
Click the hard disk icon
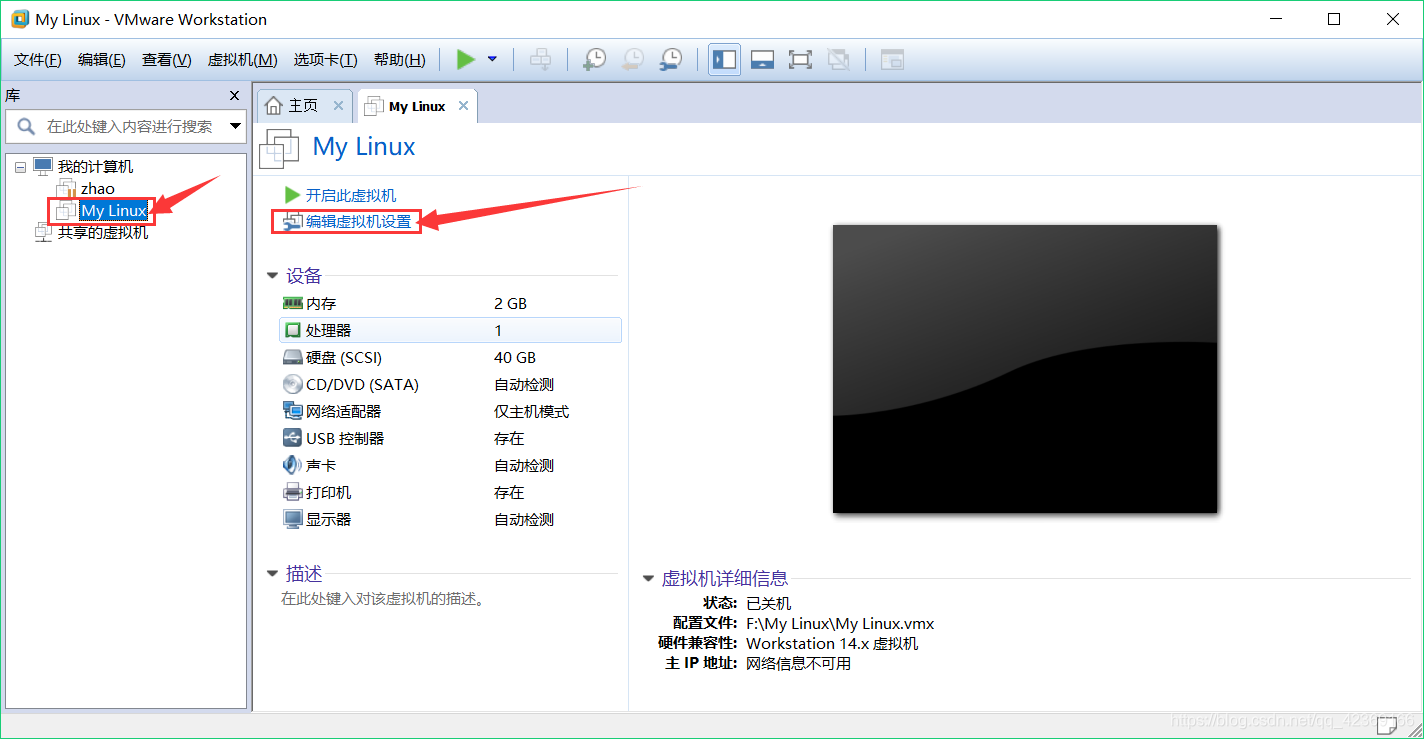point(293,357)
